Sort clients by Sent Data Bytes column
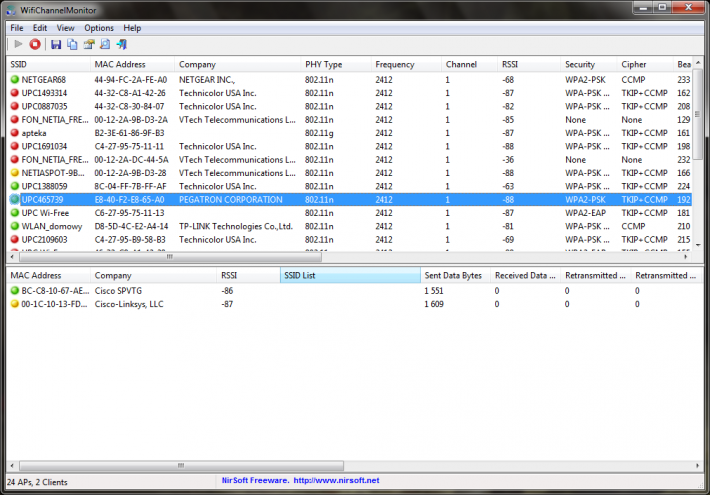 pos(456,275)
